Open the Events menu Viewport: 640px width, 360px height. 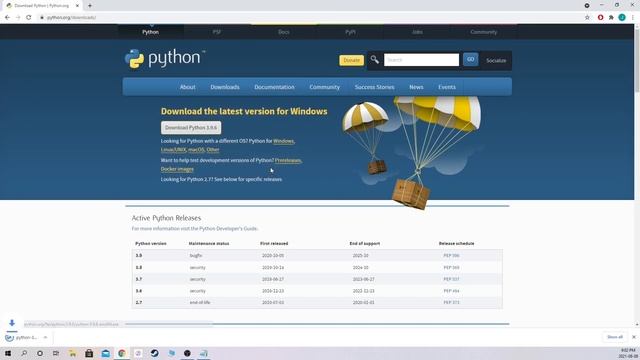coord(447,87)
